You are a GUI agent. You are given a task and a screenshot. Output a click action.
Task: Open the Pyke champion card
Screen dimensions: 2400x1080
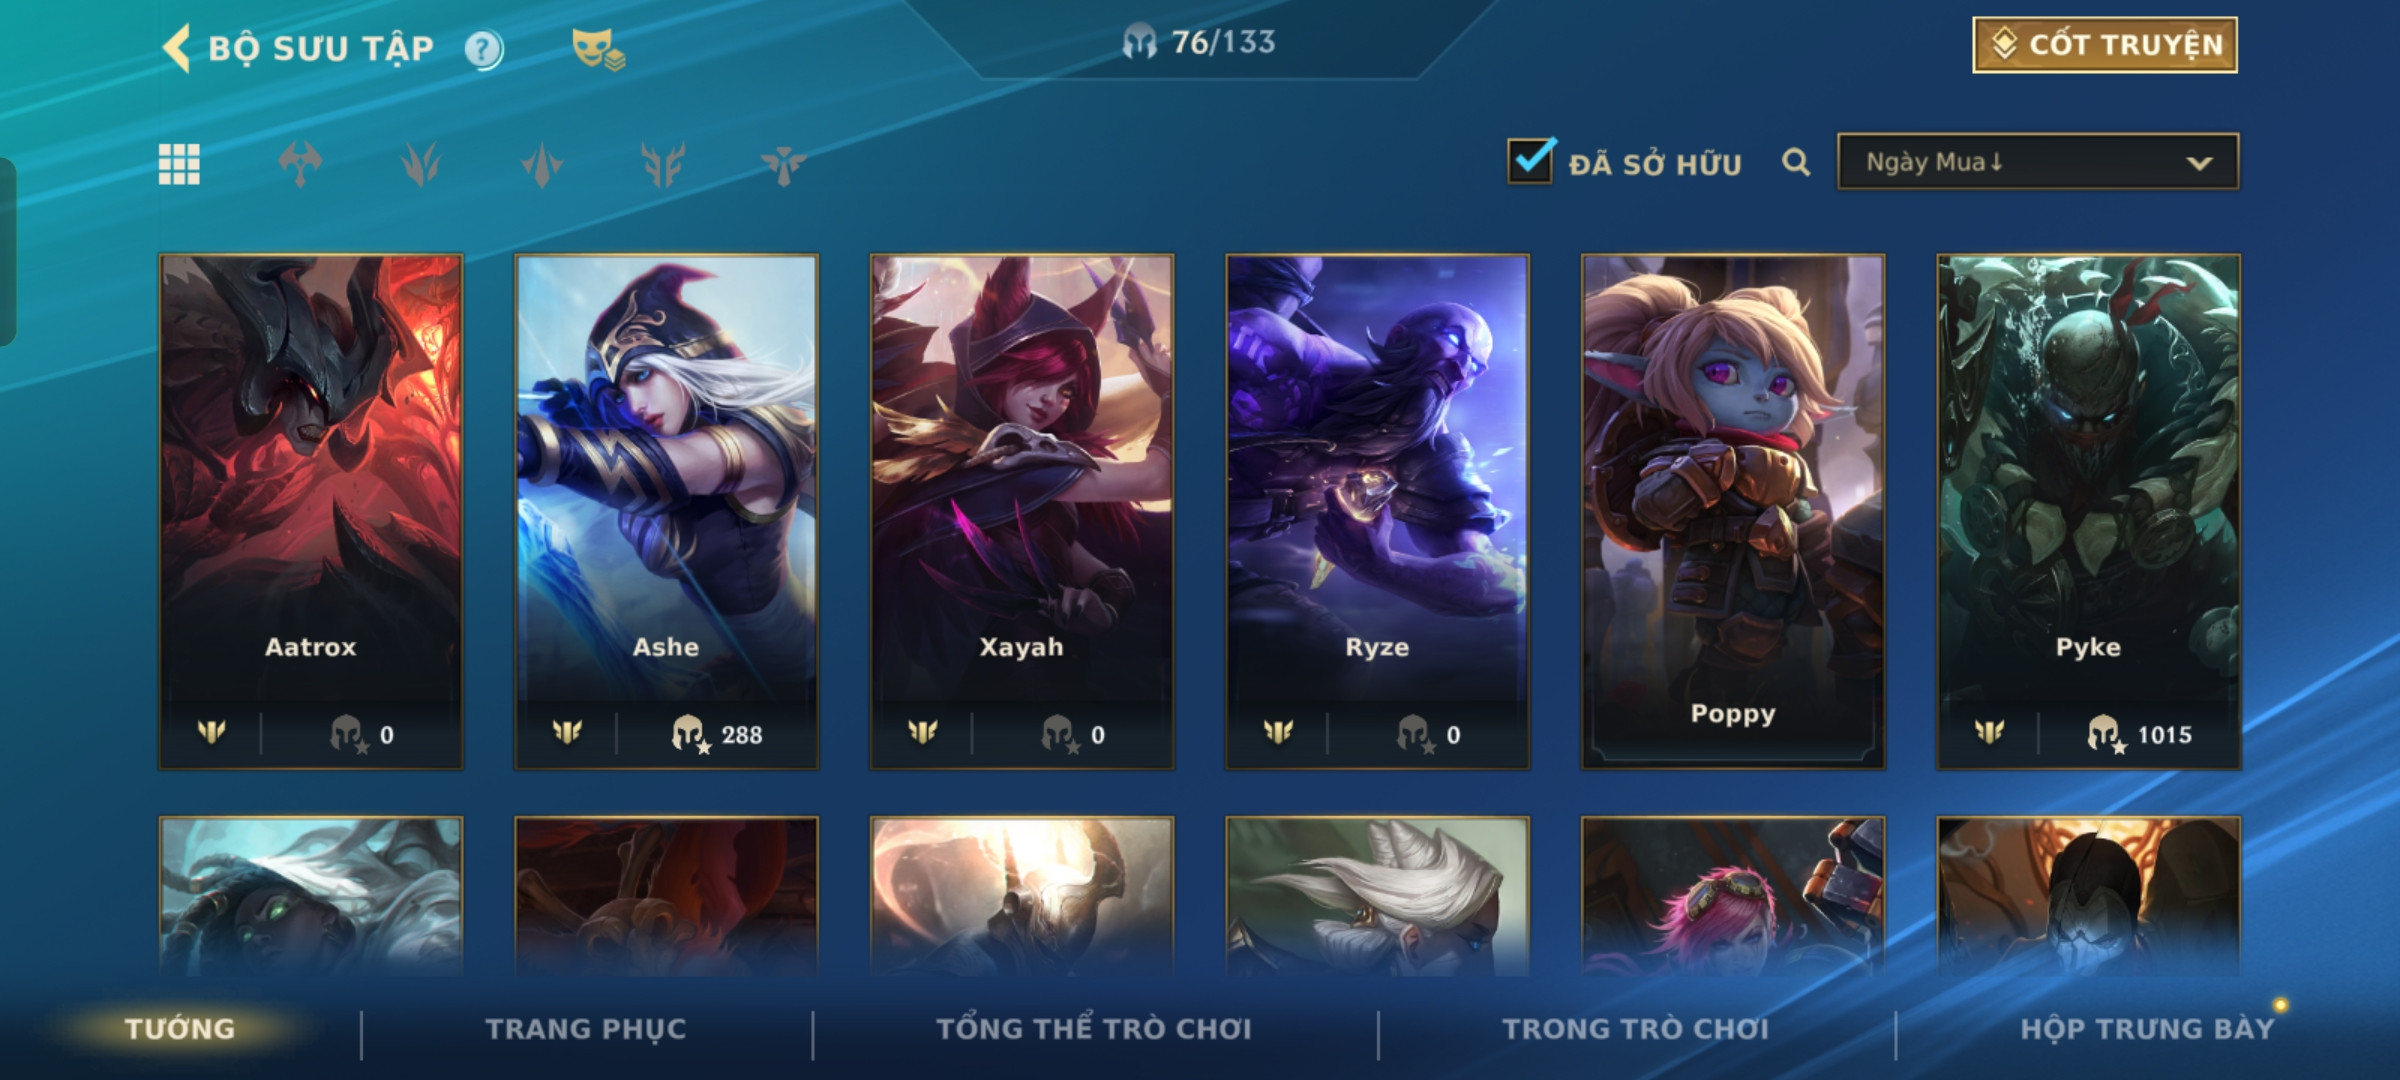(x=2088, y=512)
